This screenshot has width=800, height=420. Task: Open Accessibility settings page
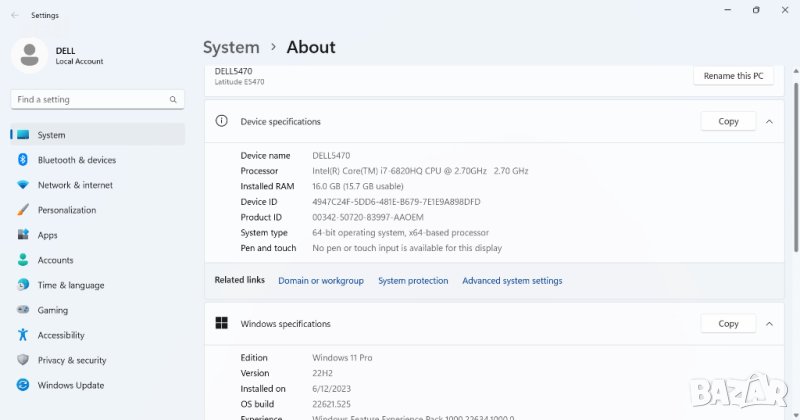(x=61, y=335)
